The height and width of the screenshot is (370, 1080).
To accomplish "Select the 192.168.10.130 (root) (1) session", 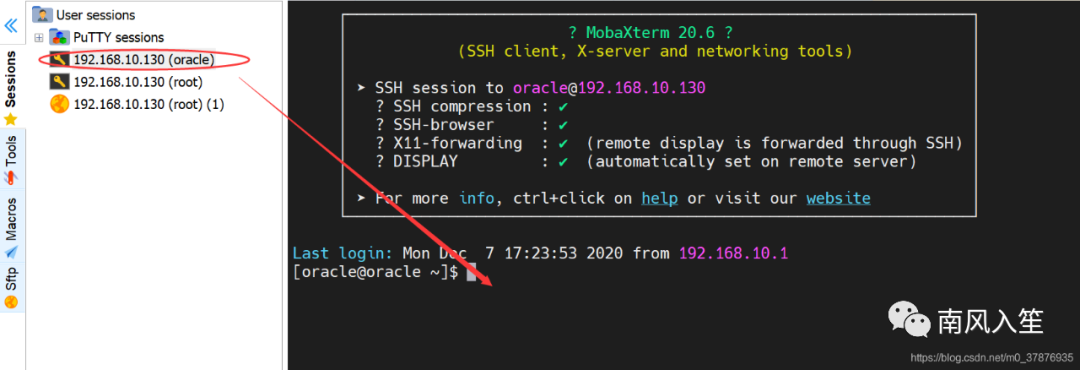I will pos(149,105).
